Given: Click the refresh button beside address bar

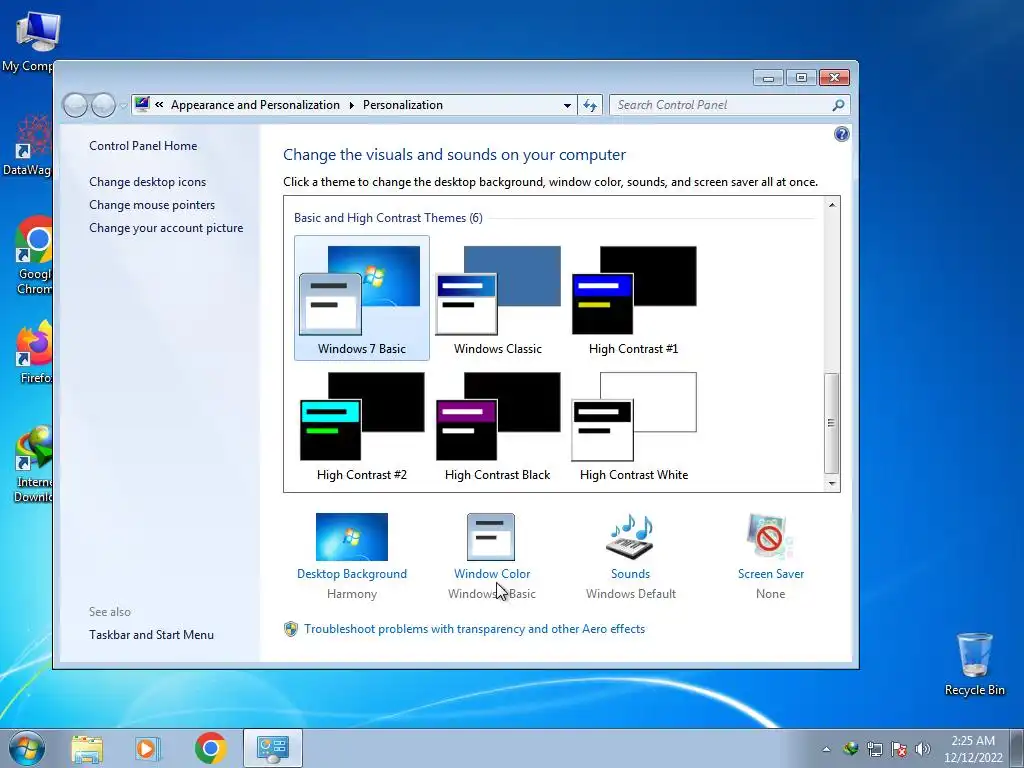Looking at the screenshot, I should pyautogui.click(x=590, y=105).
